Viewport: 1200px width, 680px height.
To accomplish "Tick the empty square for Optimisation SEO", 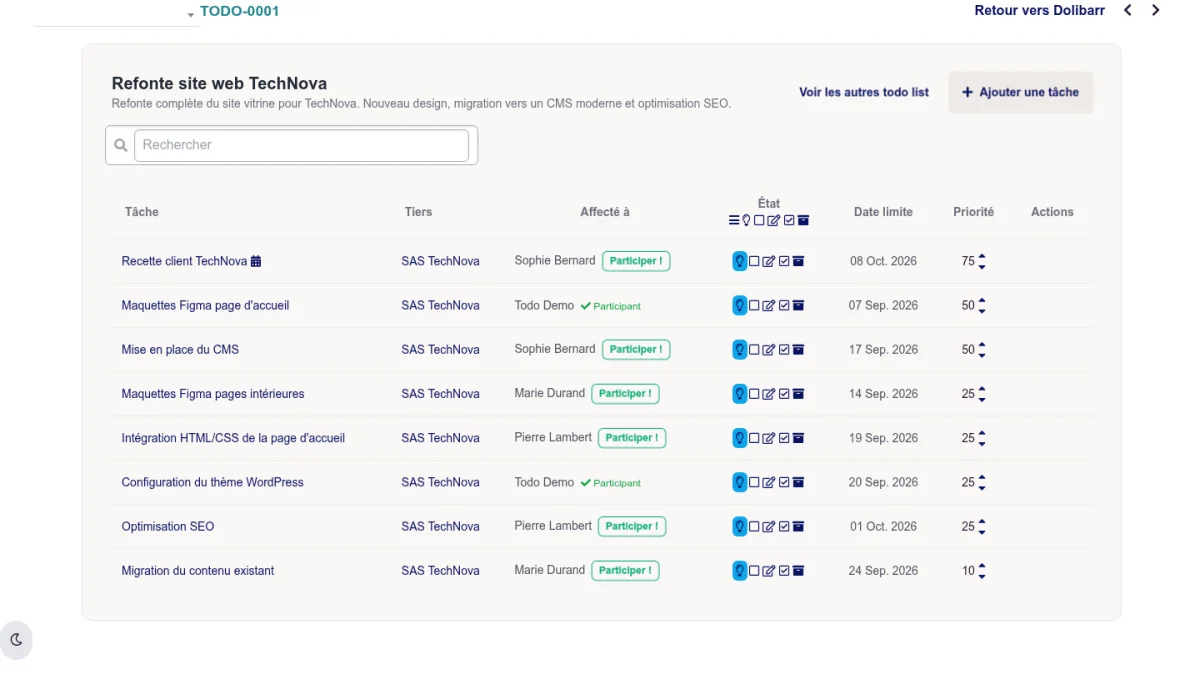I will pos(754,526).
